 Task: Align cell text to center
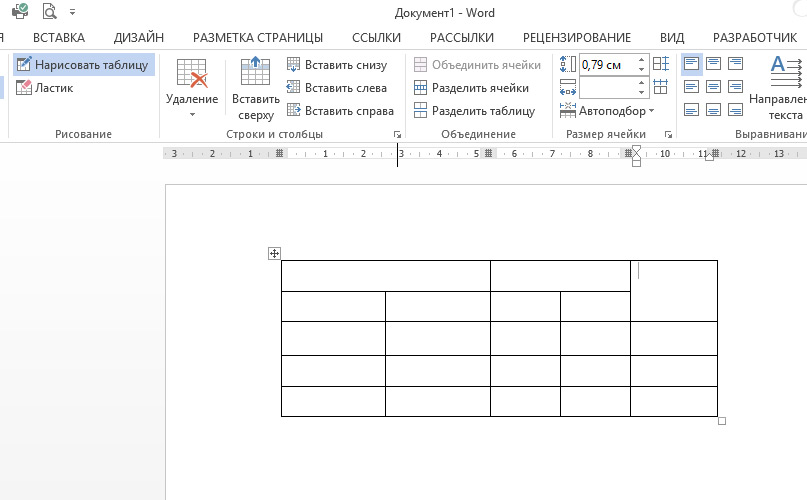pyautogui.click(x=713, y=87)
